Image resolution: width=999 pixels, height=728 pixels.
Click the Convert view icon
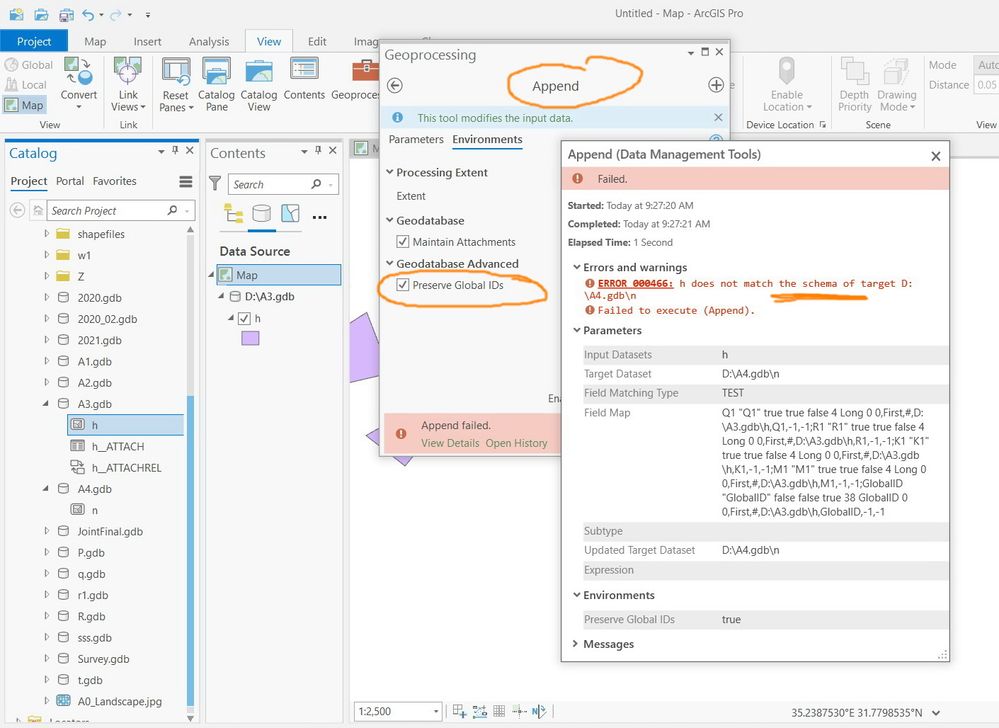(78, 71)
